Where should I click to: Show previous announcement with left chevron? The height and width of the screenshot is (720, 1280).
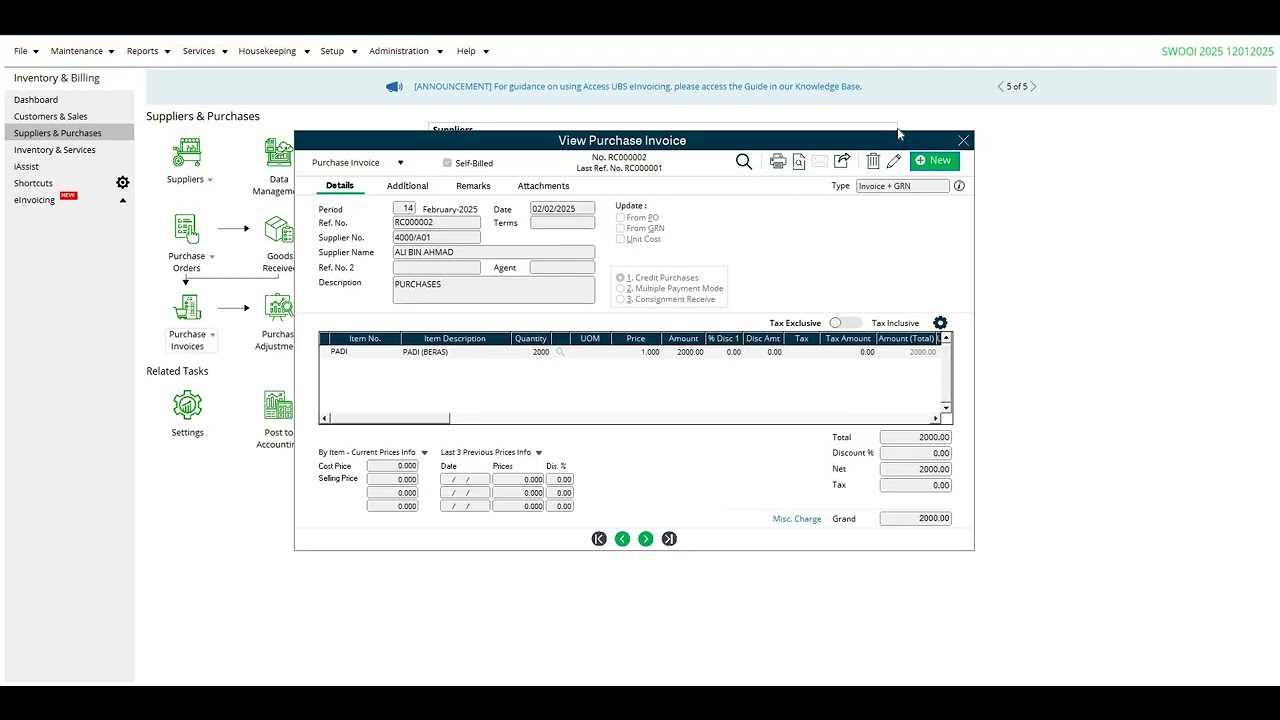pyautogui.click(x=1001, y=87)
